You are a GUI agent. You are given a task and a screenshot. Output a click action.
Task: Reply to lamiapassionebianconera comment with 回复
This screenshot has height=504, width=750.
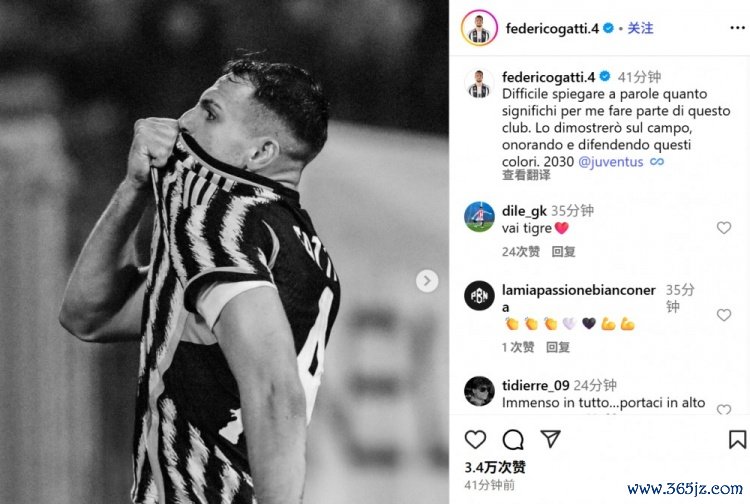coord(558,347)
